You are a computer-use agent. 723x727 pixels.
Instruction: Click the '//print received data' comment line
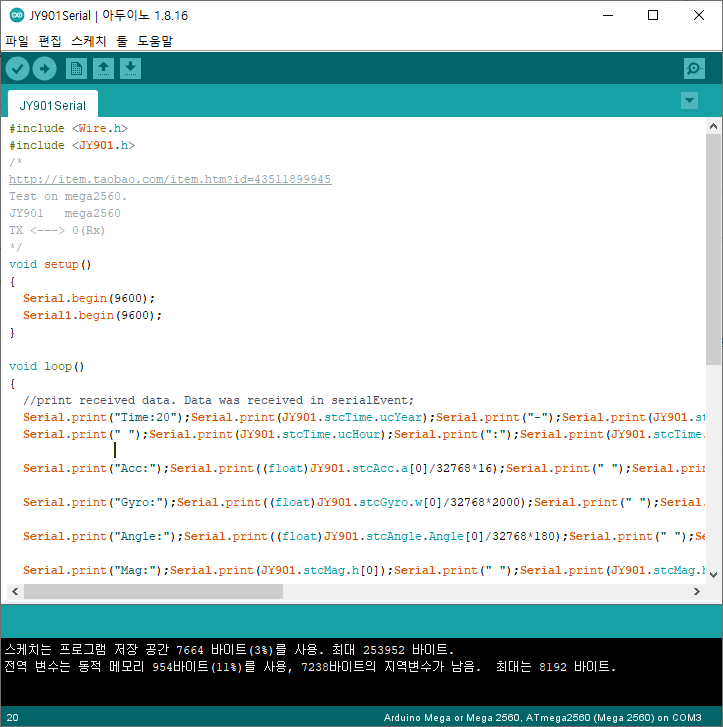click(x=218, y=400)
